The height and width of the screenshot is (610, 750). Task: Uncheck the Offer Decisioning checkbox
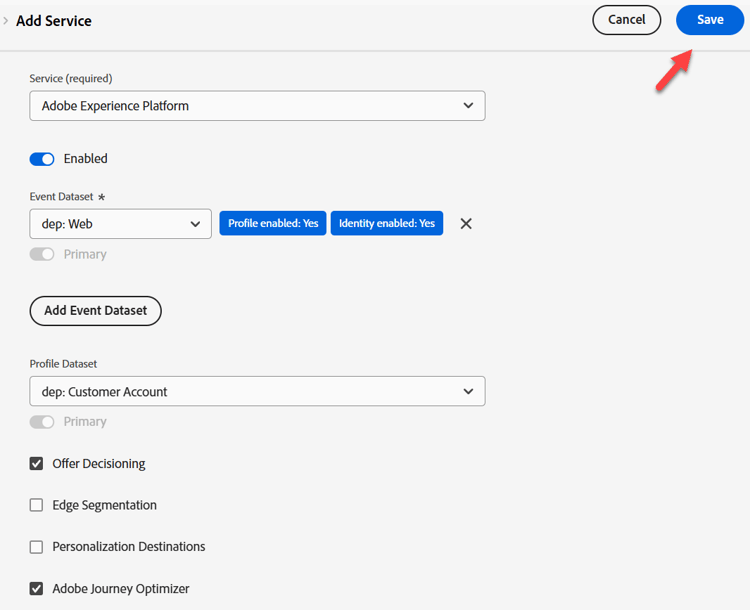point(36,464)
